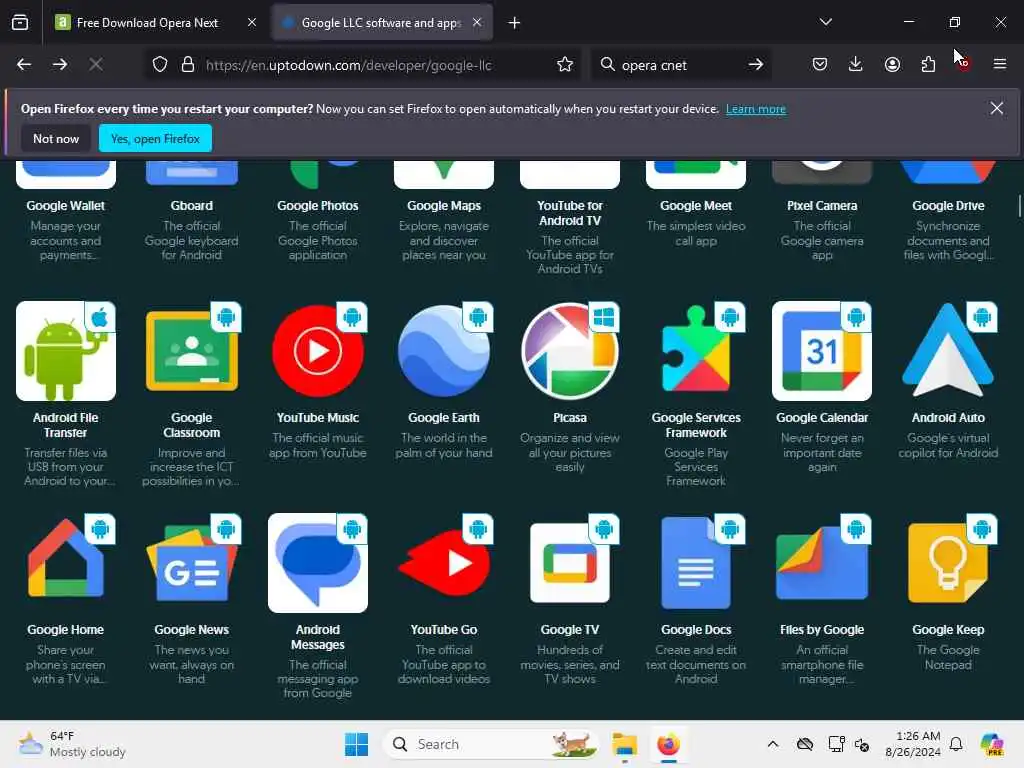Click the Windows taskbar Search box
This screenshot has width=1024, height=768.
click(491, 744)
